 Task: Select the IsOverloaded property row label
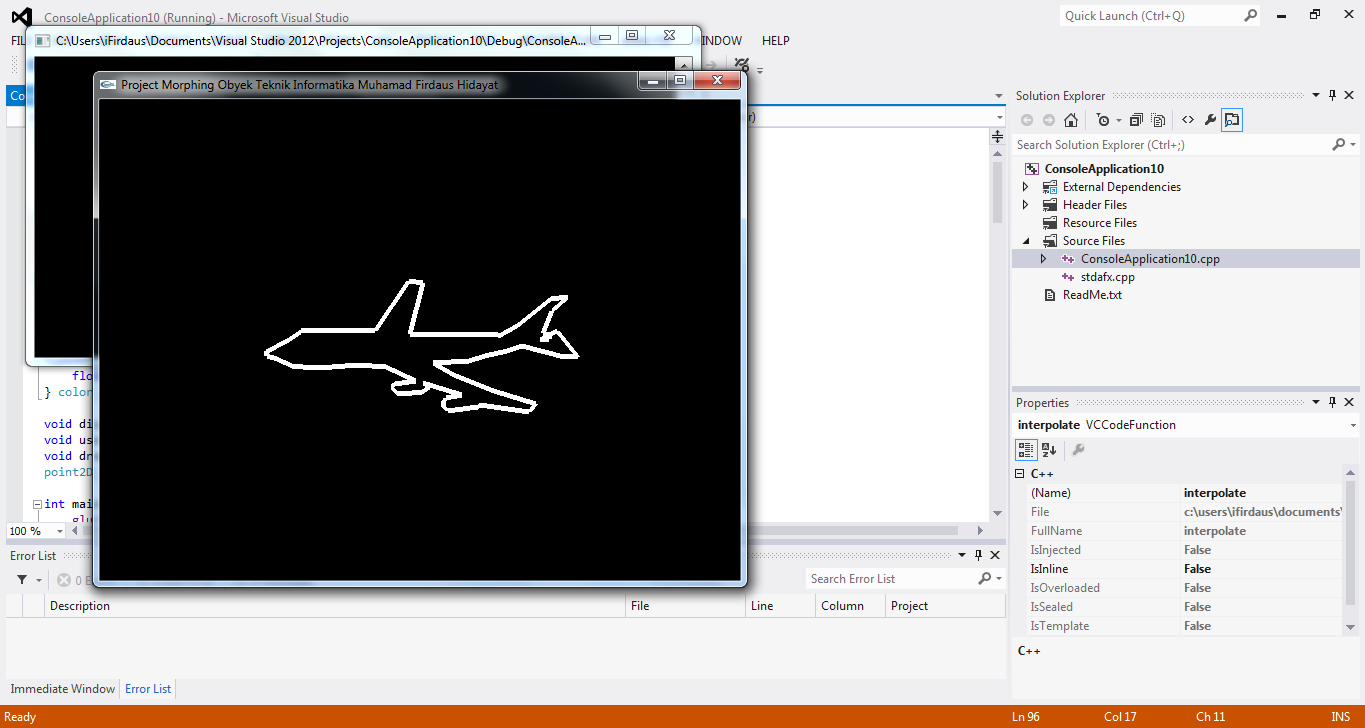pos(1064,588)
